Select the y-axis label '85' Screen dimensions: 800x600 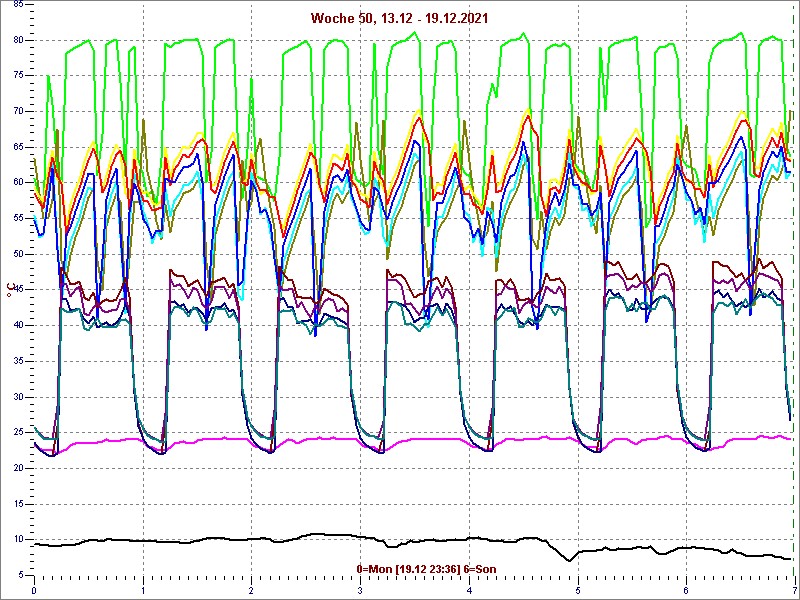pos(18,5)
